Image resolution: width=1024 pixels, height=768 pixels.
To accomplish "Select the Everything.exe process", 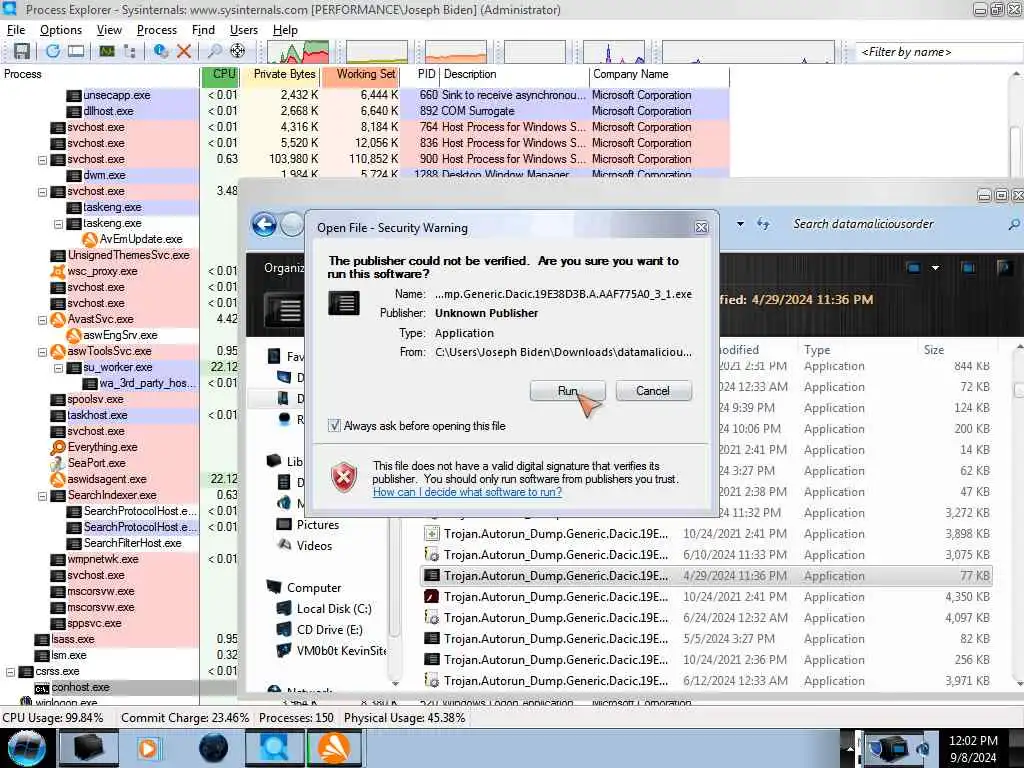I will click(103, 447).
